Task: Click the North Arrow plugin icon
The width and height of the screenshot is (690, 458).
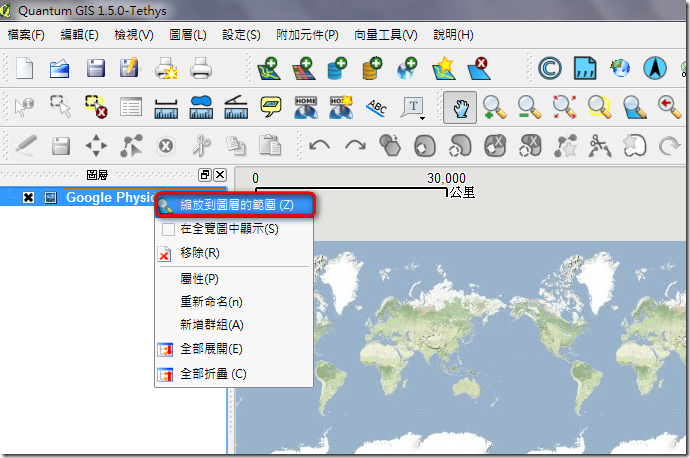Action: 655,69
